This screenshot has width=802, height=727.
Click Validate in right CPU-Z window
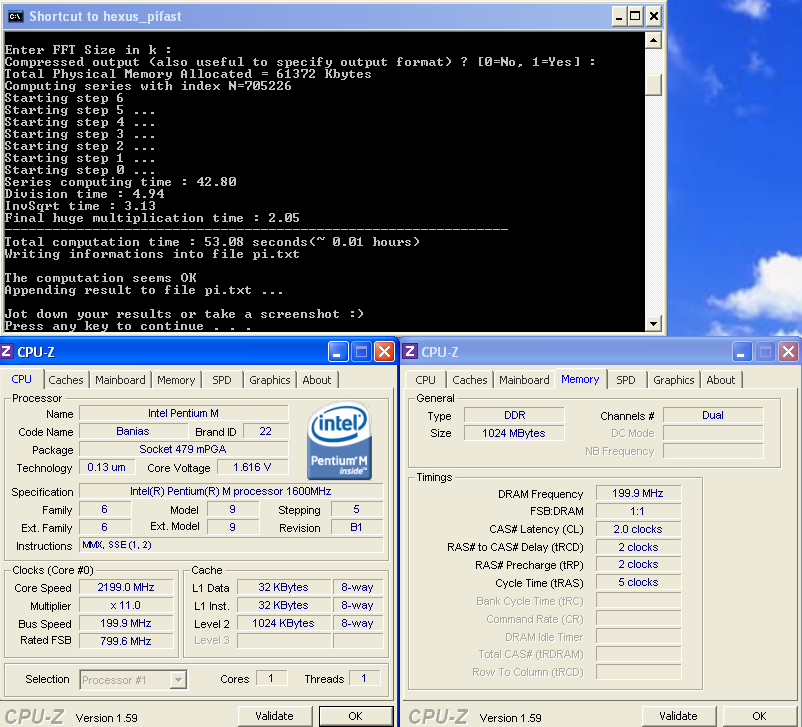click(678, 716)
